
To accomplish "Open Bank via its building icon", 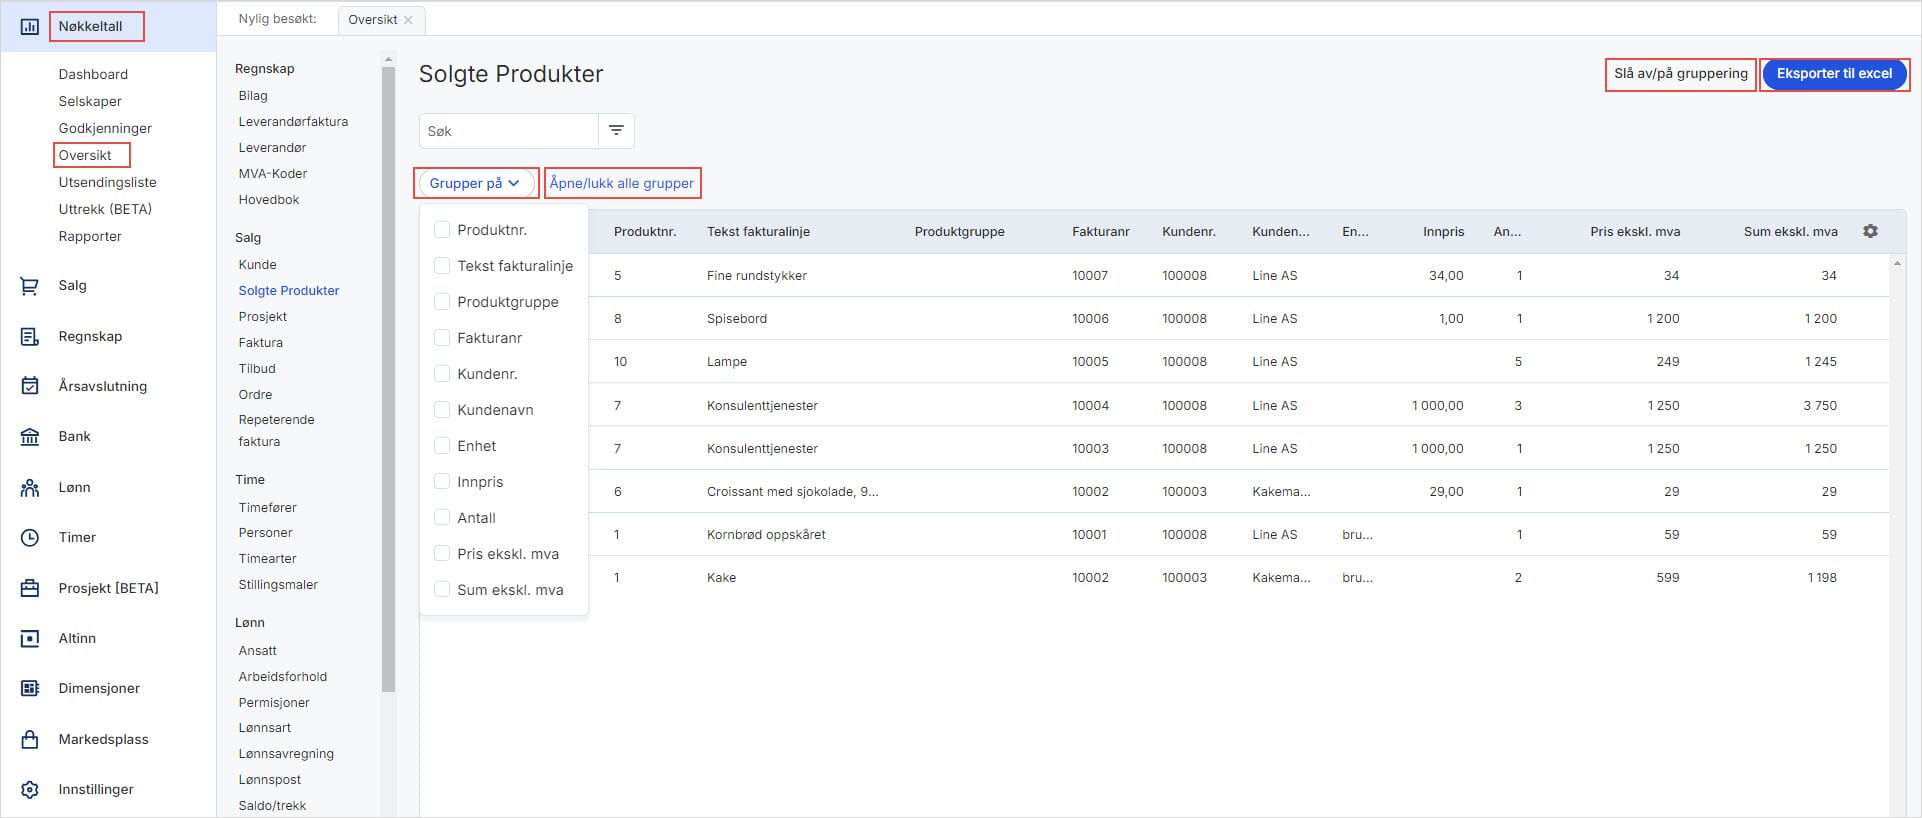I will pos(30,437).
